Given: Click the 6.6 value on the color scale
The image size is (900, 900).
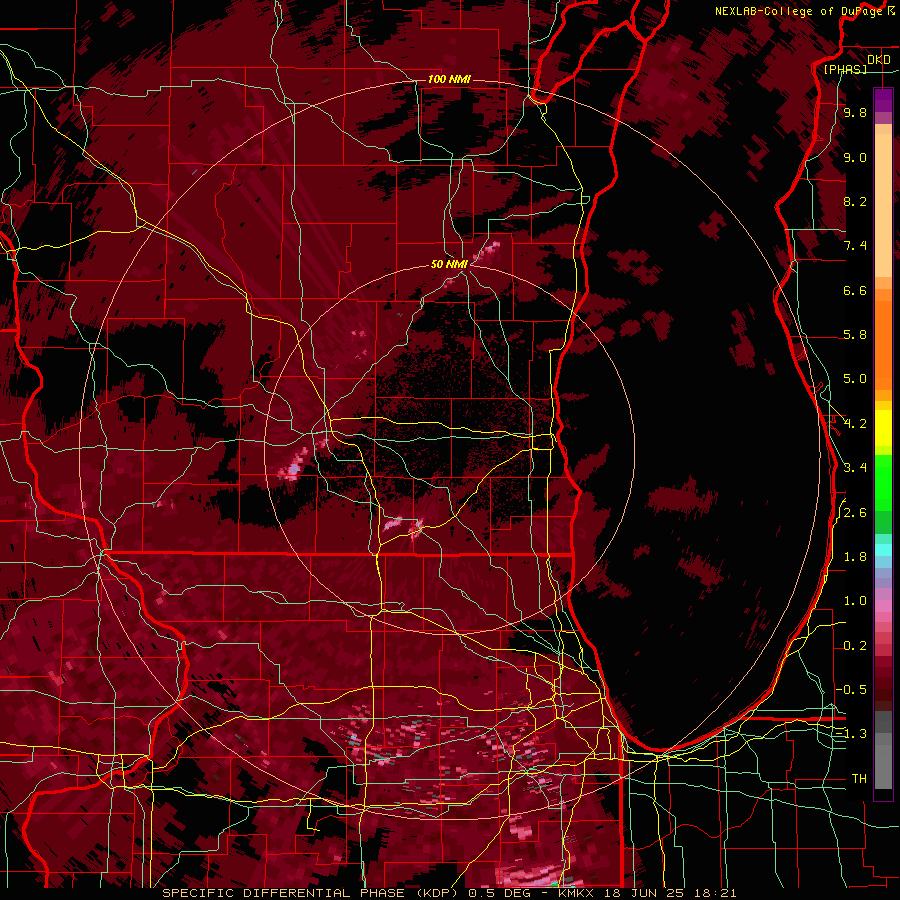Looking at the screenshot, I should (855, 290).
